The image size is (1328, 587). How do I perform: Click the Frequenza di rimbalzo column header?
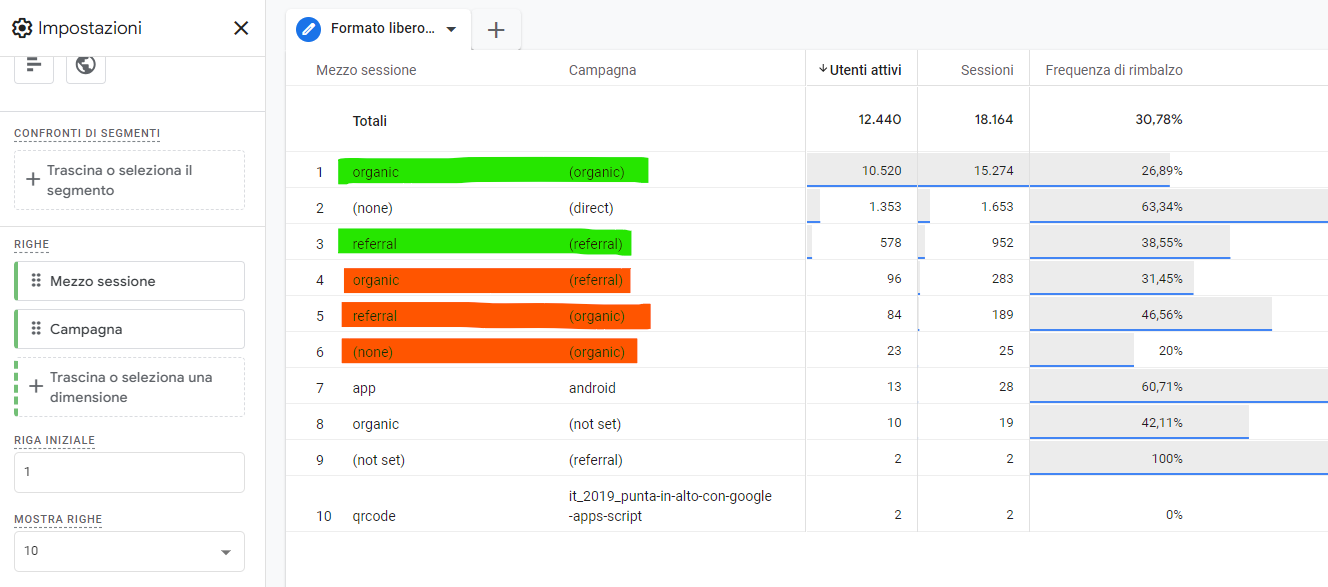tap(1114, 70)
